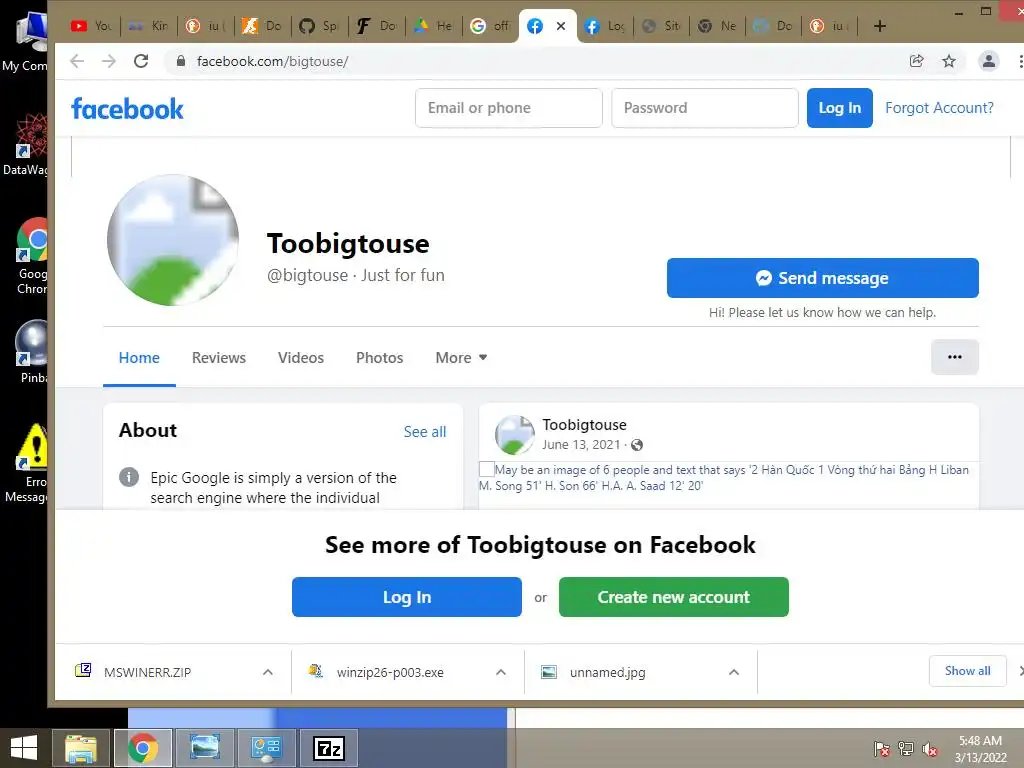Click the About info icon
Screen dimensions: 1024x768
[x=129, y=477]
